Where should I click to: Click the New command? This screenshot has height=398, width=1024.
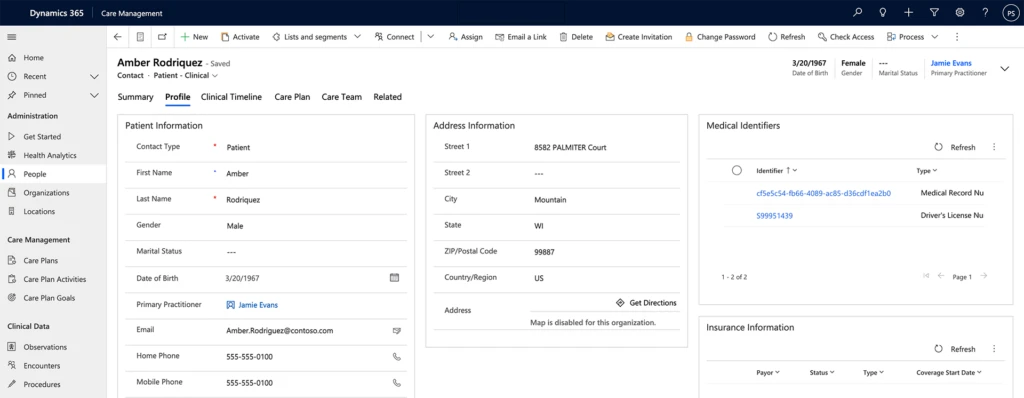pyautogui.click(x=194, y=37)
